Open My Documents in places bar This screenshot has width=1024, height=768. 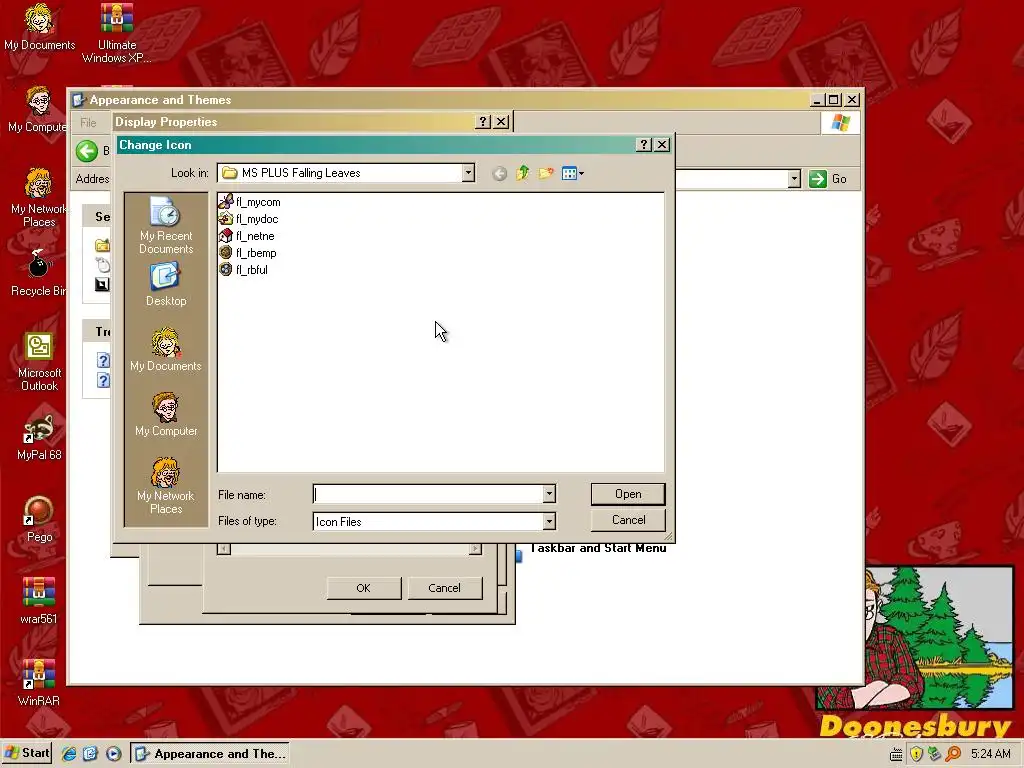(x=166, y=350)
